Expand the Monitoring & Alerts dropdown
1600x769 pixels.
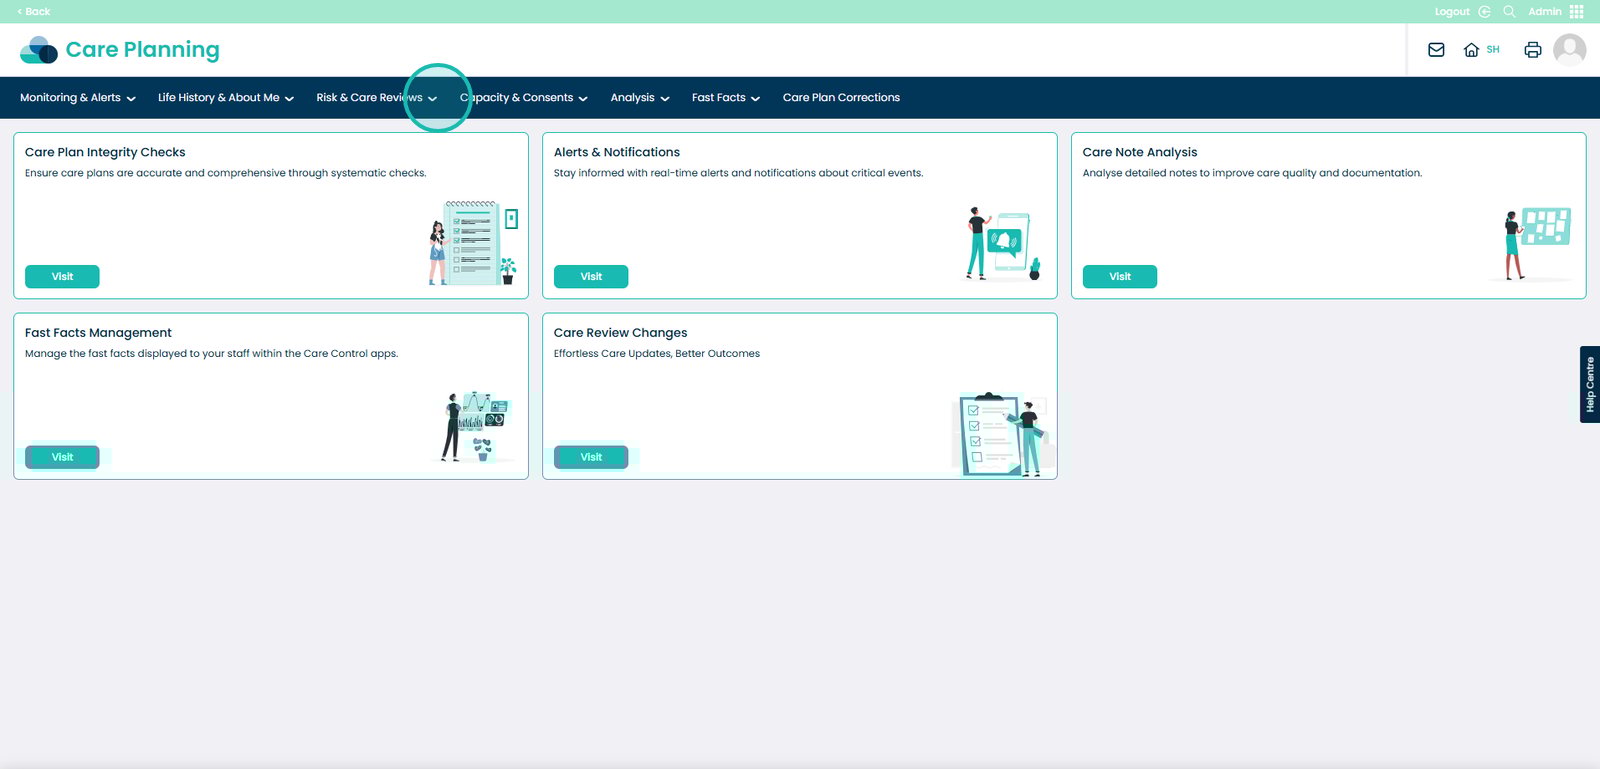pos(77,98)
